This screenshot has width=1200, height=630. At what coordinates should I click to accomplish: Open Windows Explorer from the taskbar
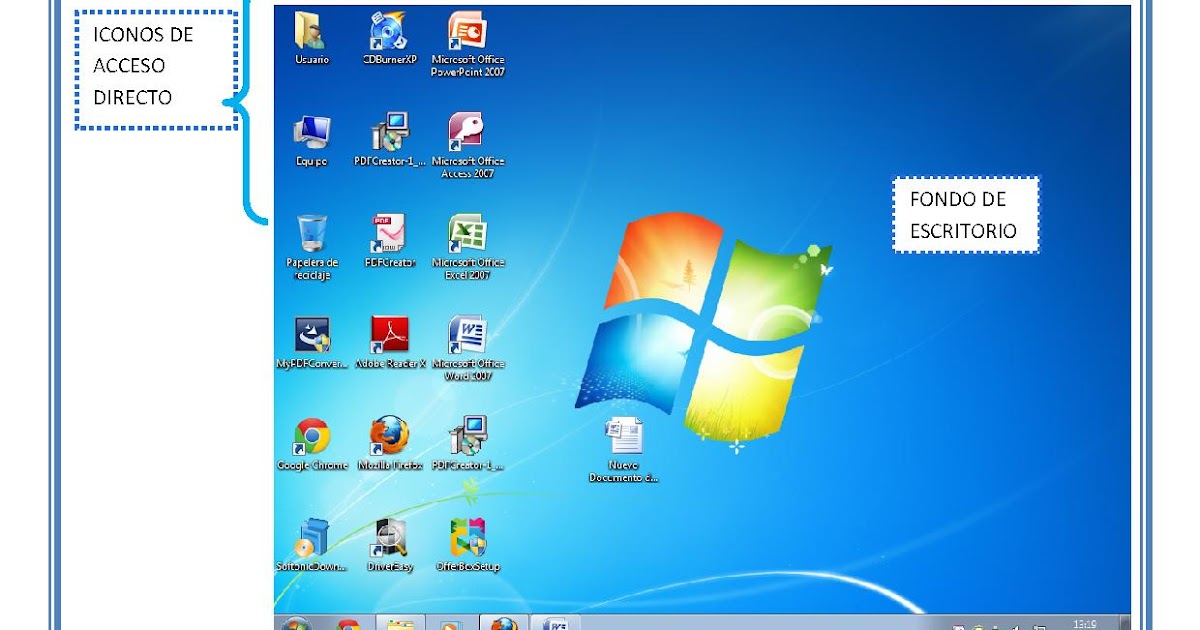pyautogui.click(x=398, y=624)
